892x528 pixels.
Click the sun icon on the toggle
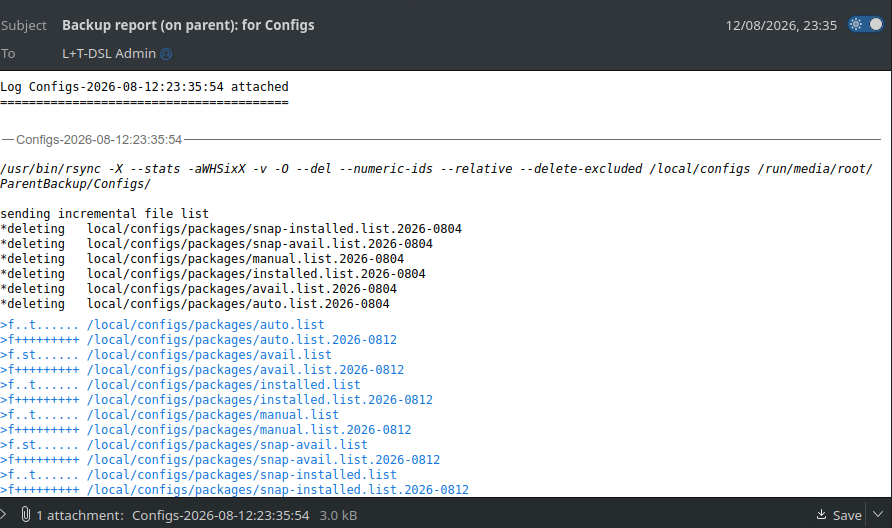click(856, 24)
